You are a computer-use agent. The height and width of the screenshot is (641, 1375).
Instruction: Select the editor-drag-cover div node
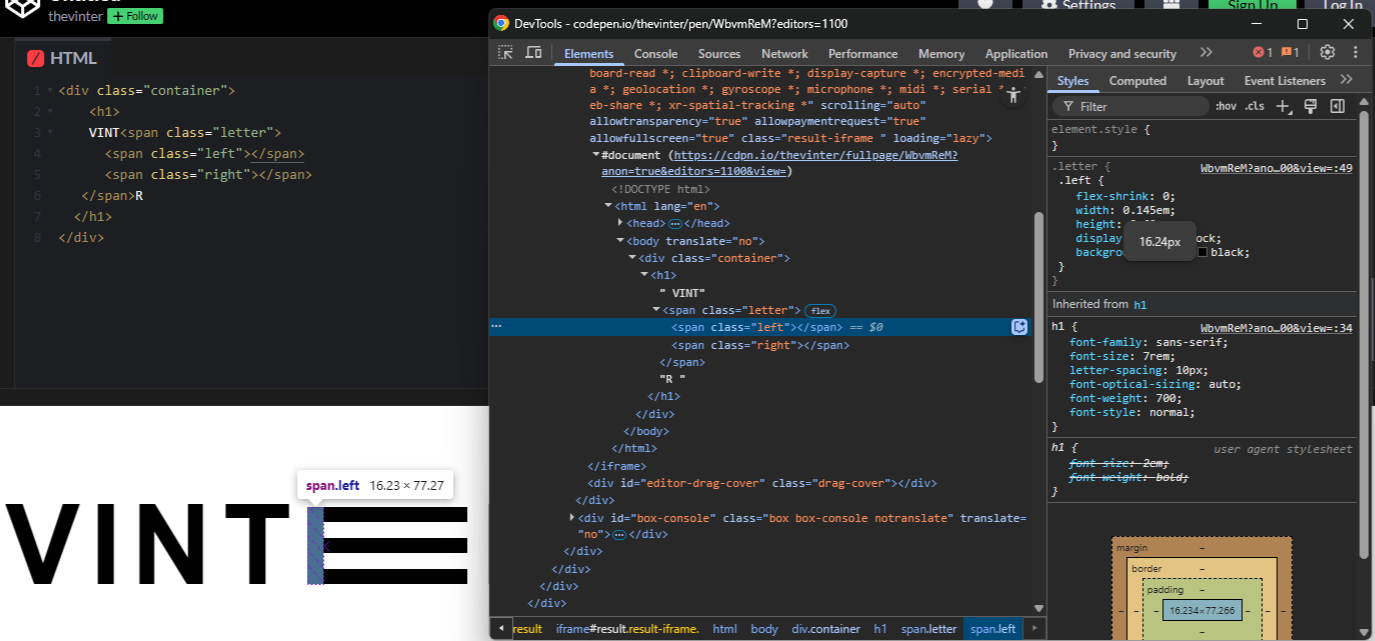click(x=762, y=483)
